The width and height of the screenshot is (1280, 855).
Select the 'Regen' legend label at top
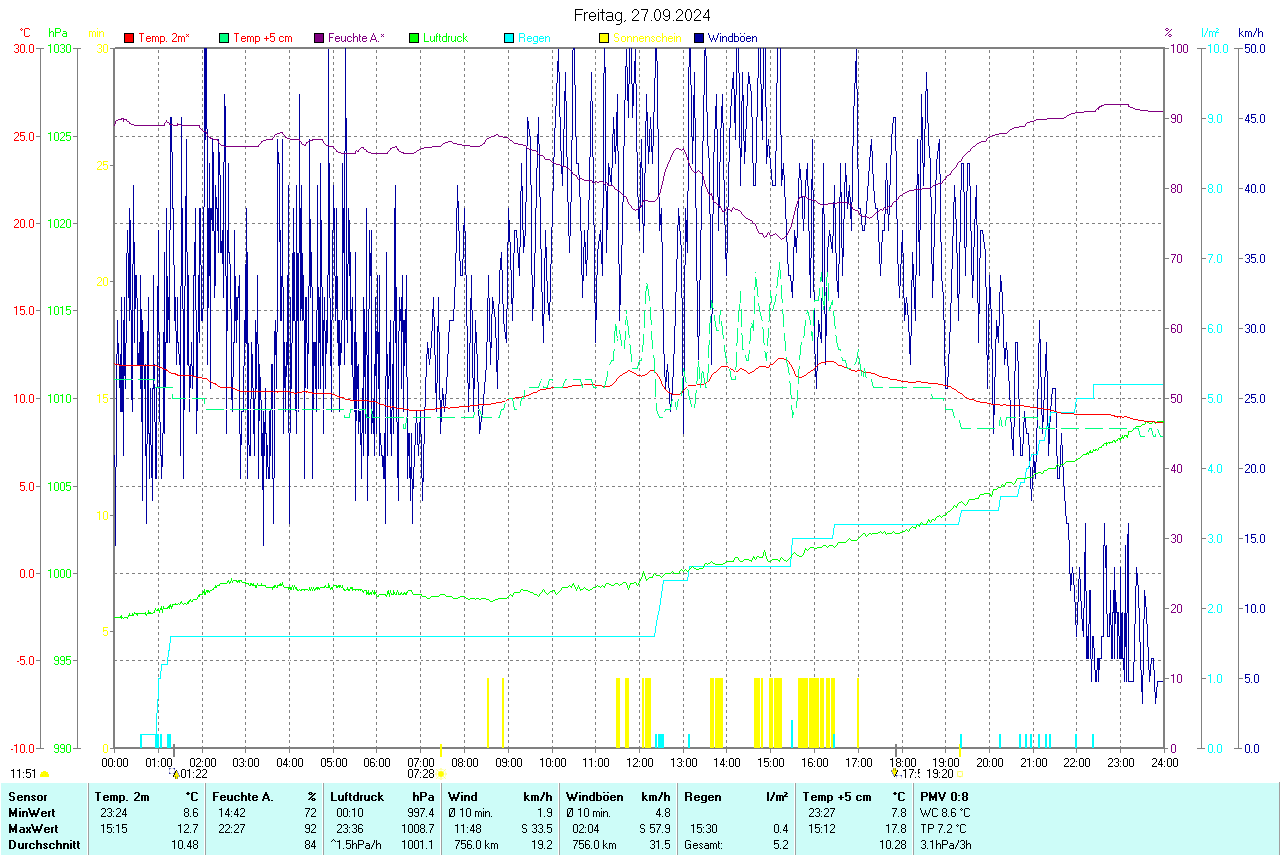click(x=534, y=38)
